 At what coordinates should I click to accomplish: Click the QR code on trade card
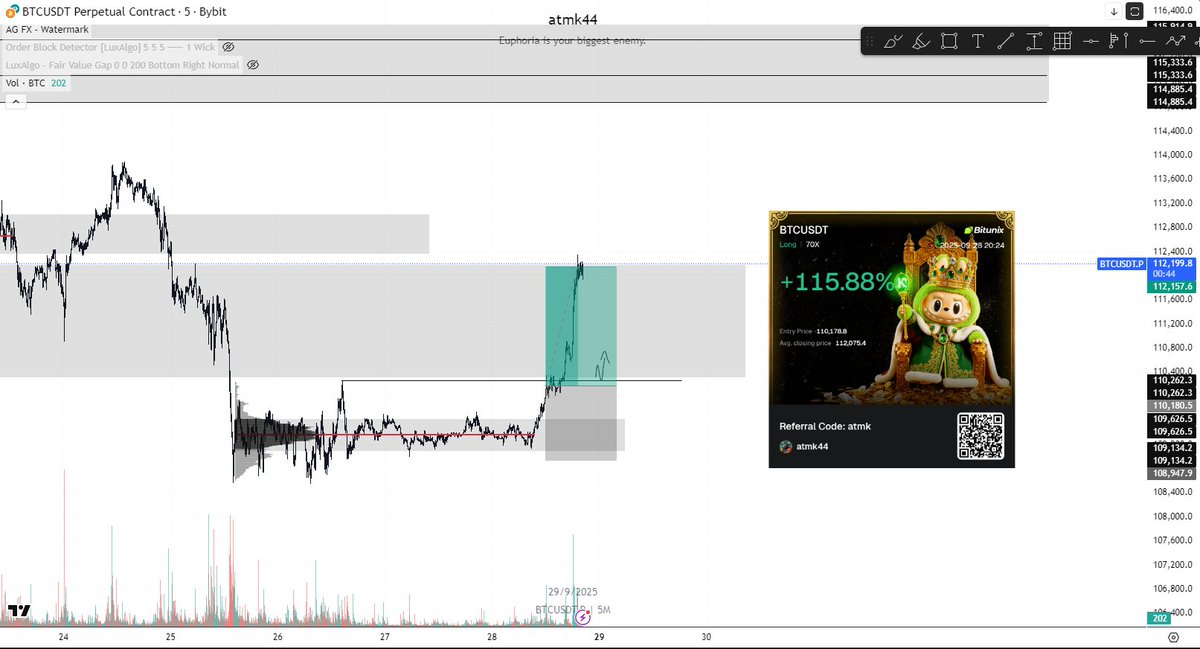coord(980,436)
